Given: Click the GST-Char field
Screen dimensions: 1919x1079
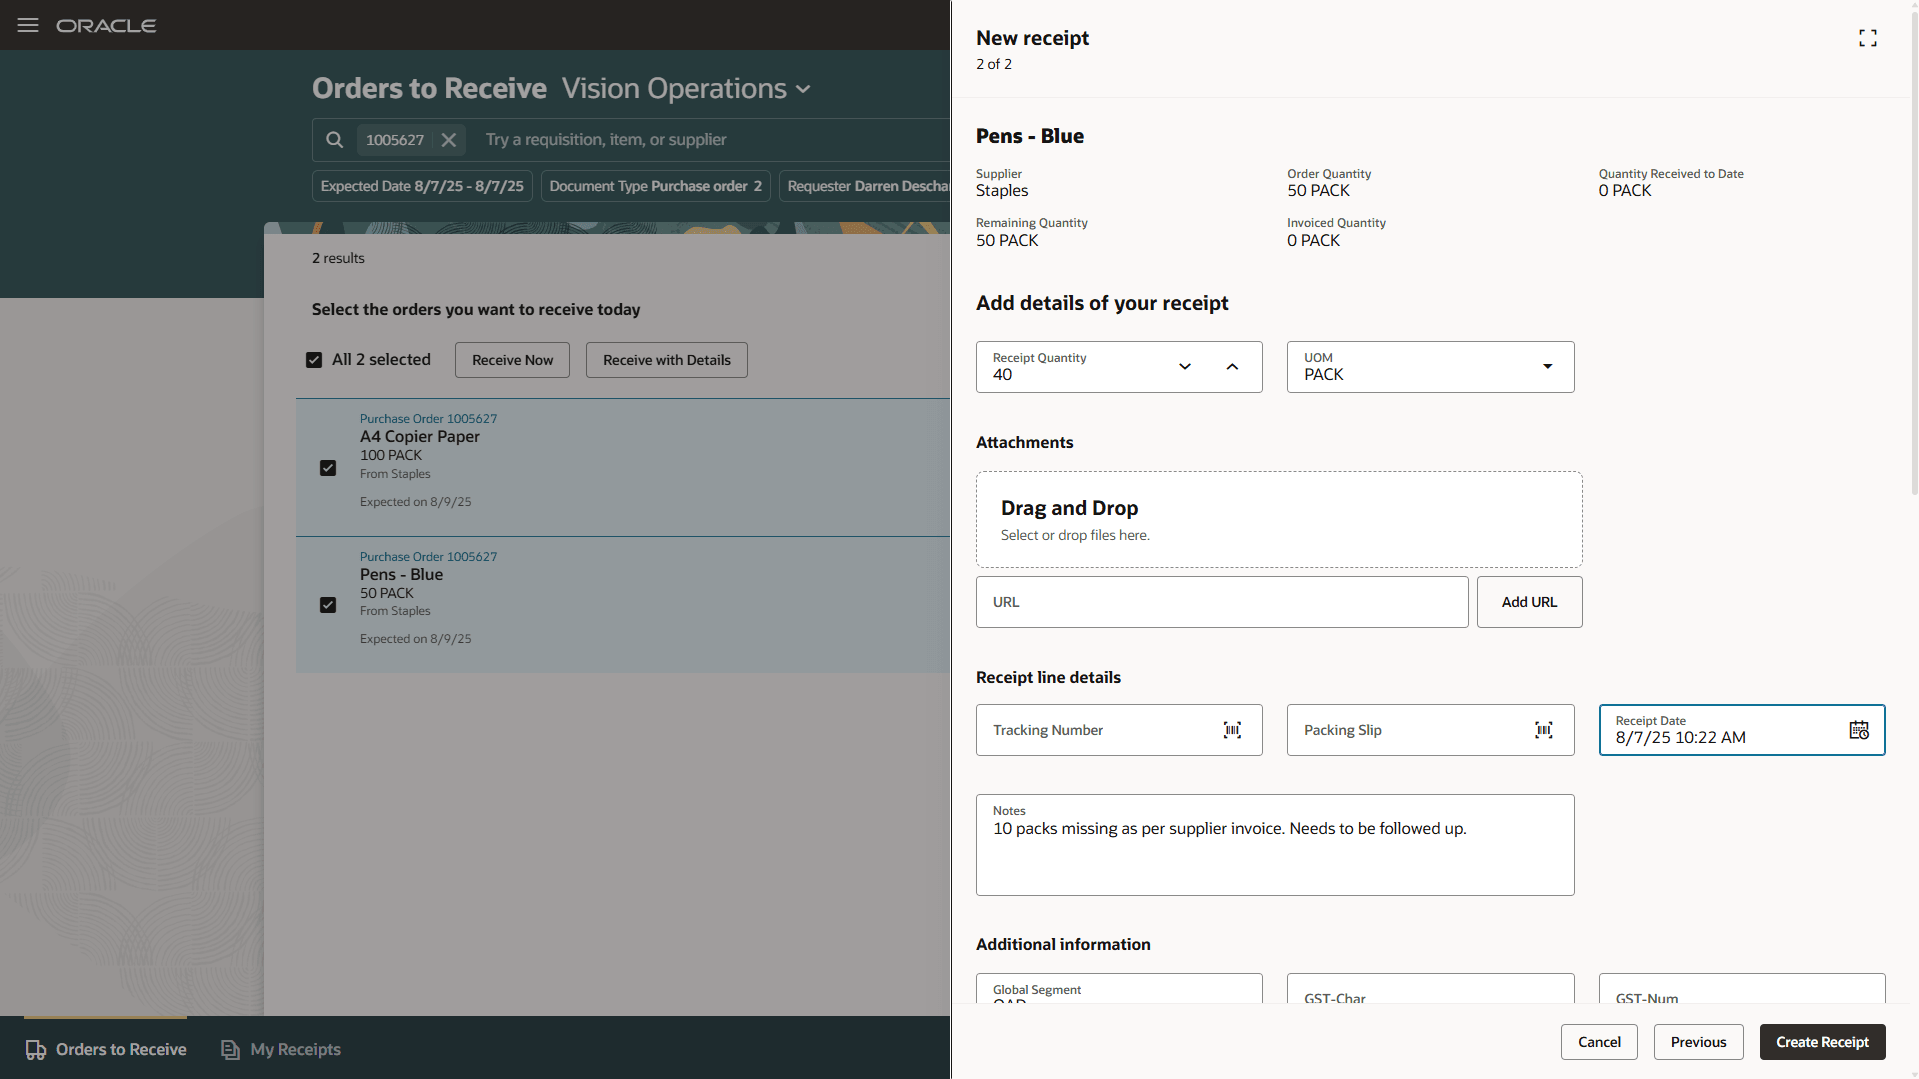Looking at the screenshot, I should [x=1430, y=990].
